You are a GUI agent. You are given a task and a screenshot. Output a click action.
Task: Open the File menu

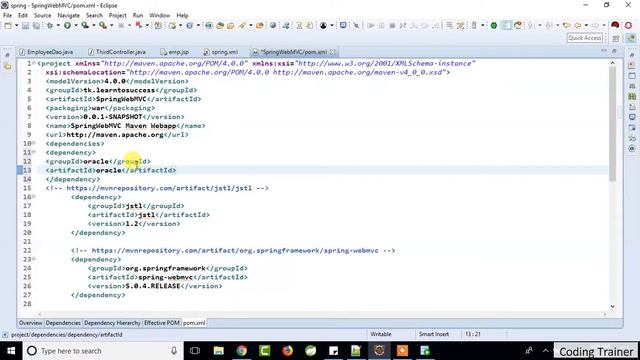[x=7, y=15]
